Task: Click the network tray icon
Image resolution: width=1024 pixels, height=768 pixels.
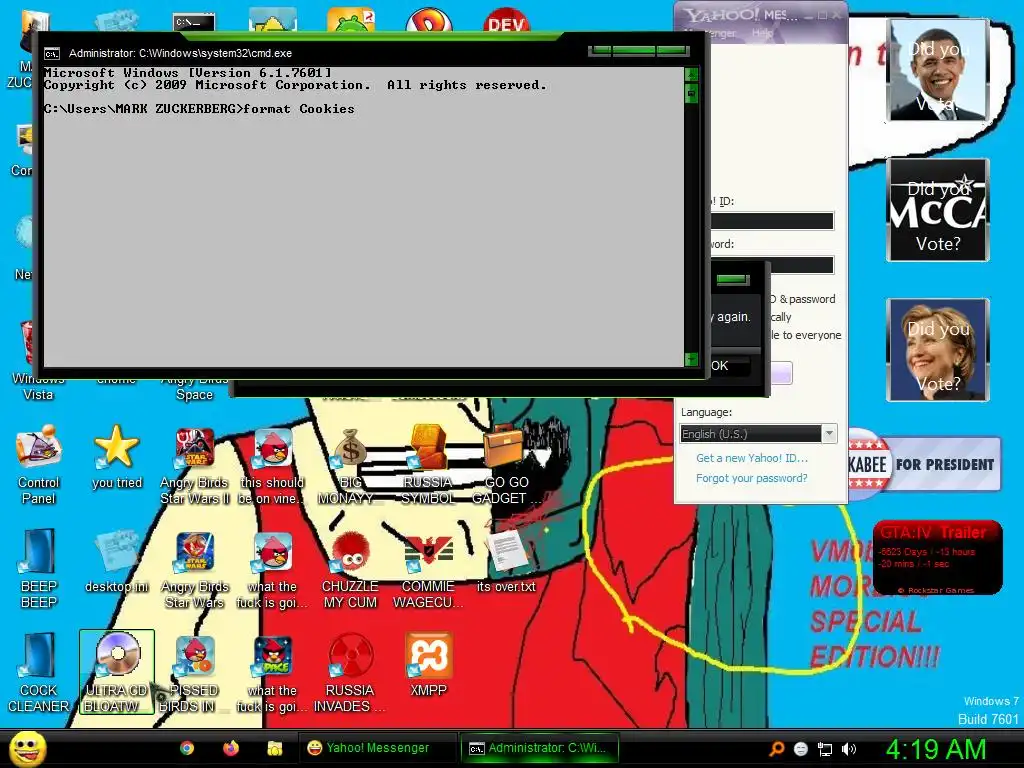Action: [825, 749]
